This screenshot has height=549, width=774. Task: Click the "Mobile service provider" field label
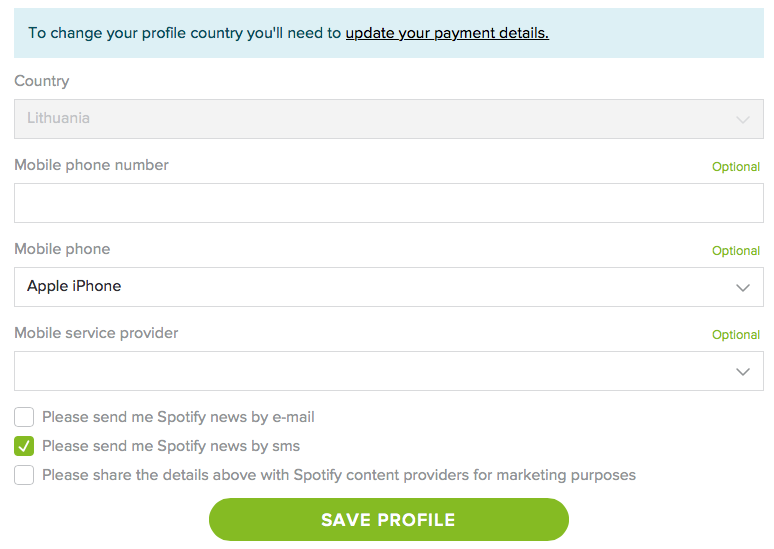pos(96,333)
